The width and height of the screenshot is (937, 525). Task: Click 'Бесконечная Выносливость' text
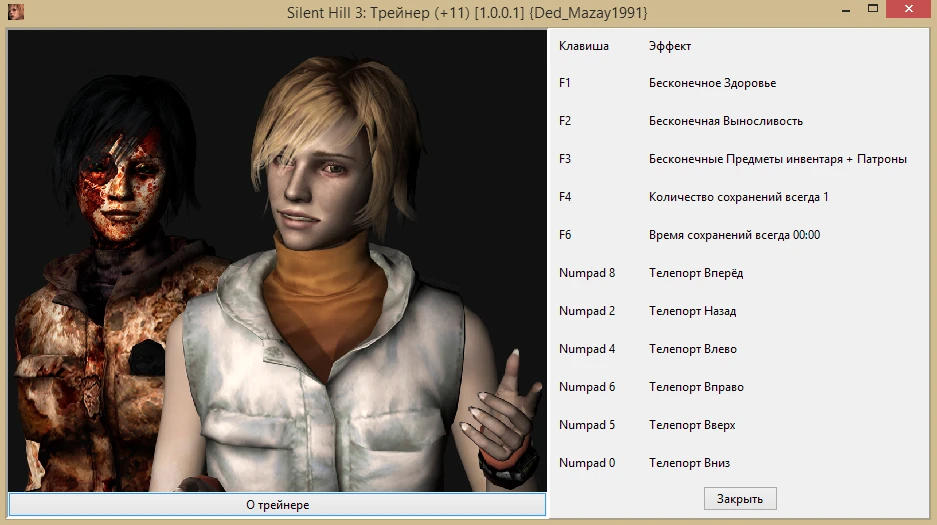tap(725, 121)
